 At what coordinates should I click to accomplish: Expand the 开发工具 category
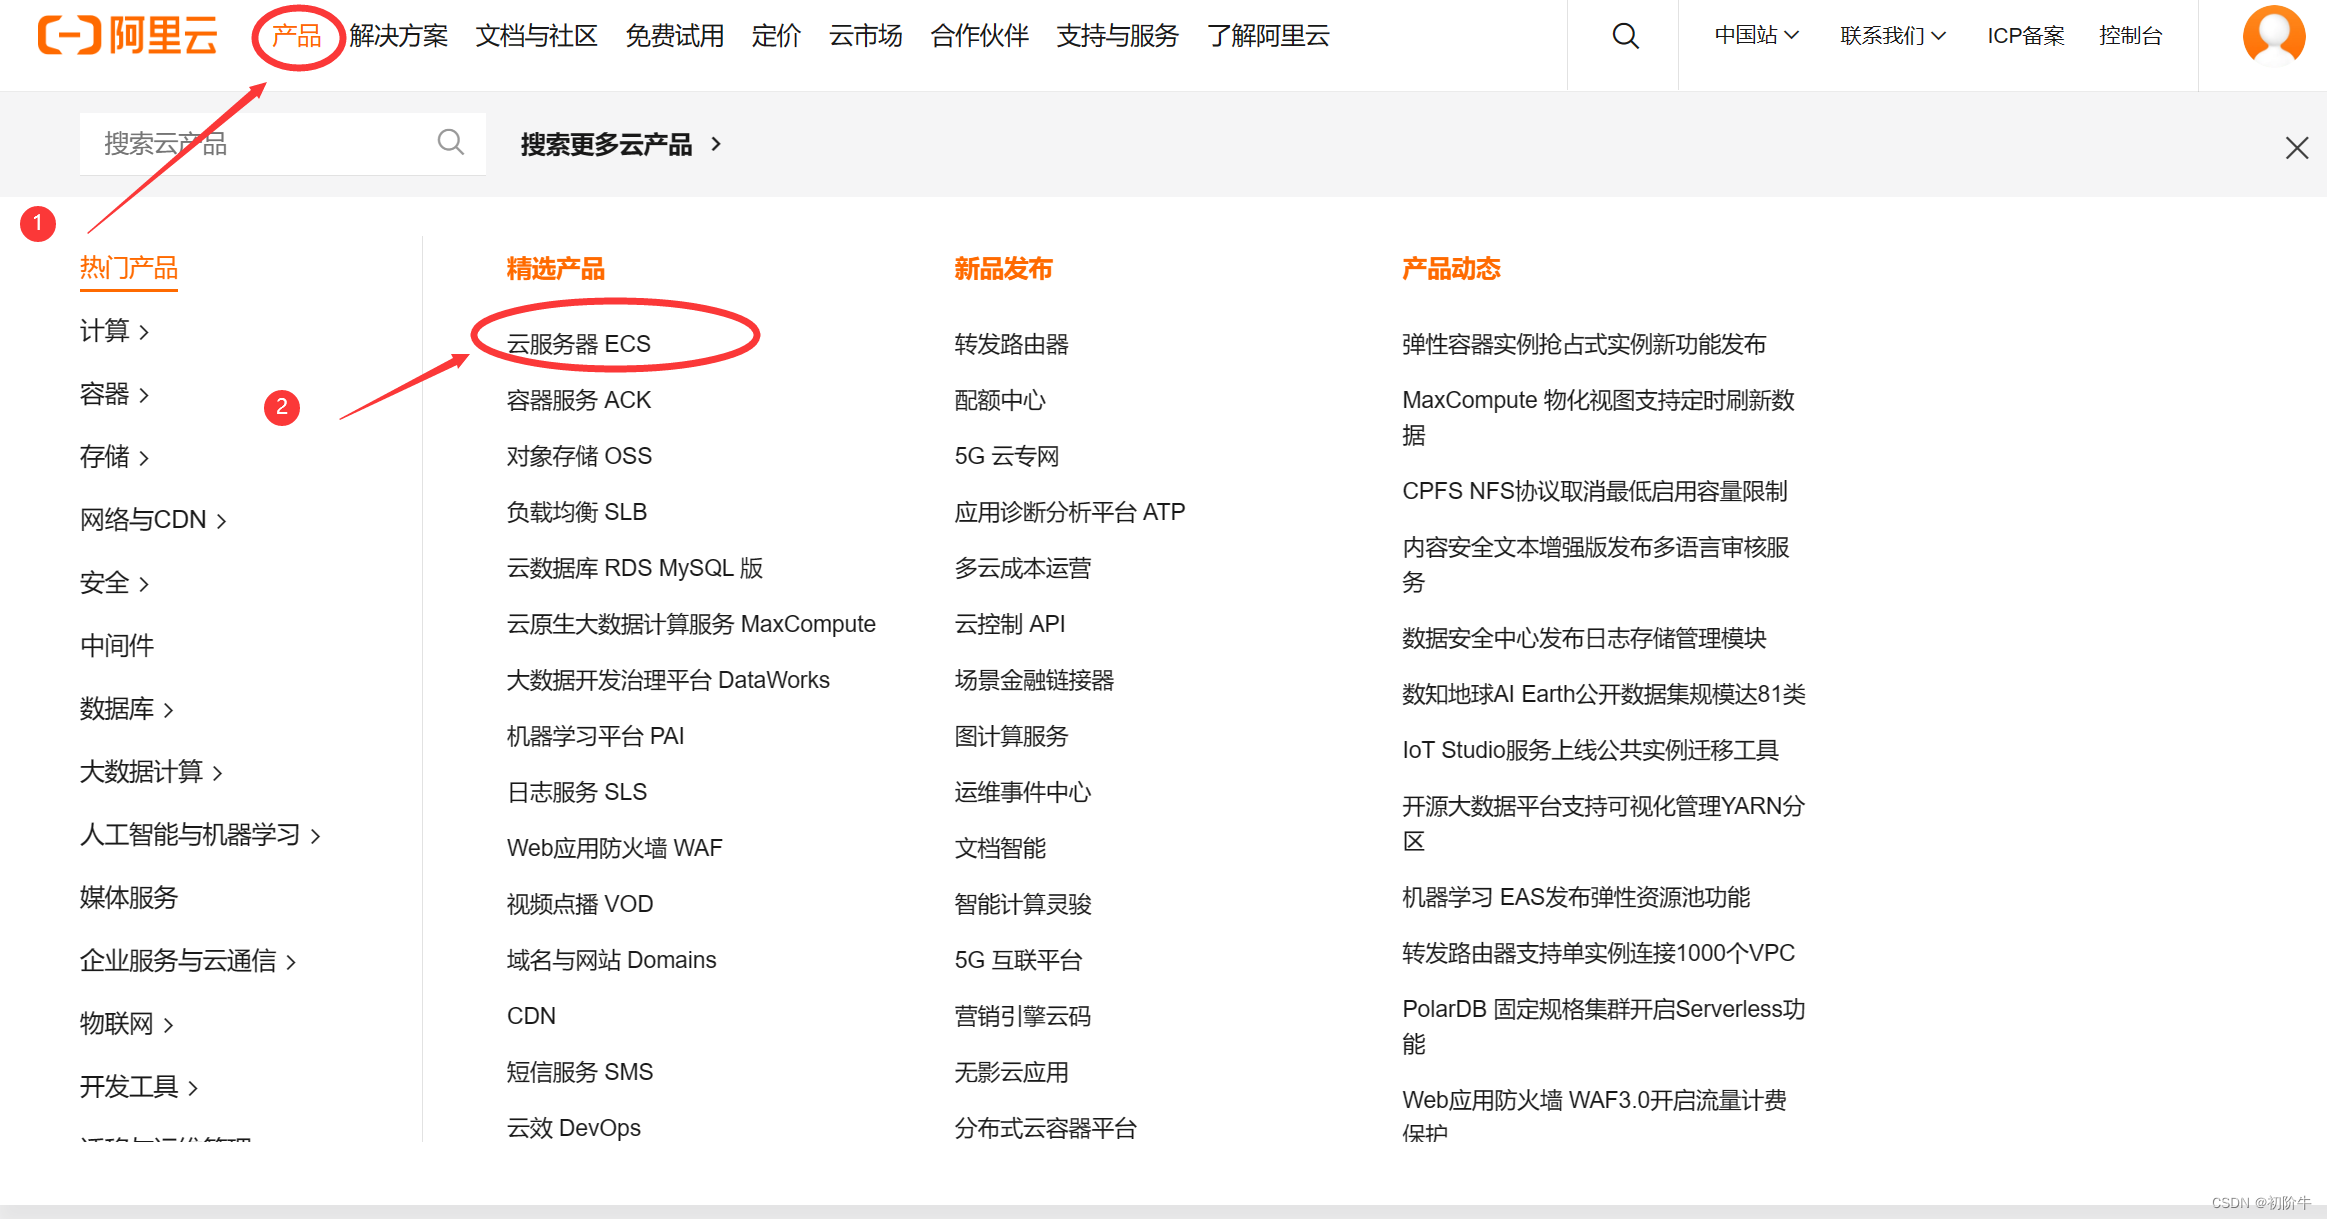coord(139,1087)
